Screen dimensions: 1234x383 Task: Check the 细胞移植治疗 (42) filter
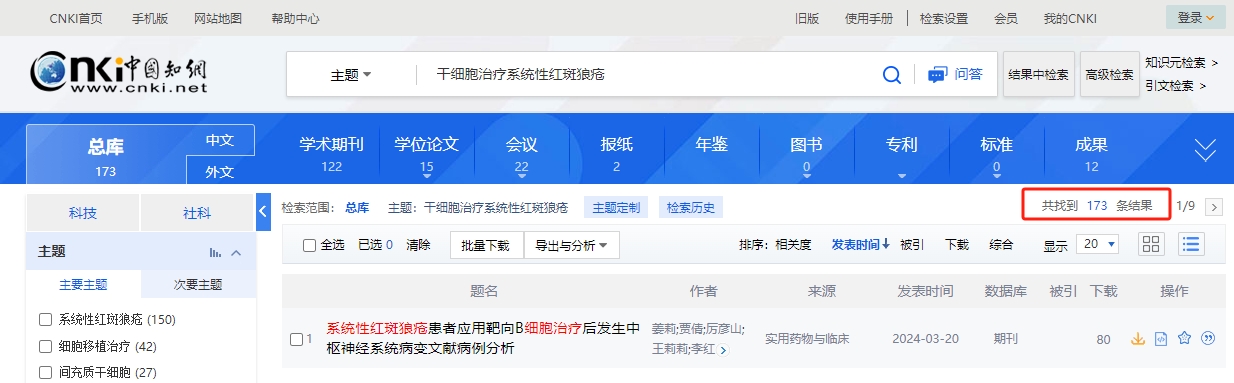tap(45, 347)
